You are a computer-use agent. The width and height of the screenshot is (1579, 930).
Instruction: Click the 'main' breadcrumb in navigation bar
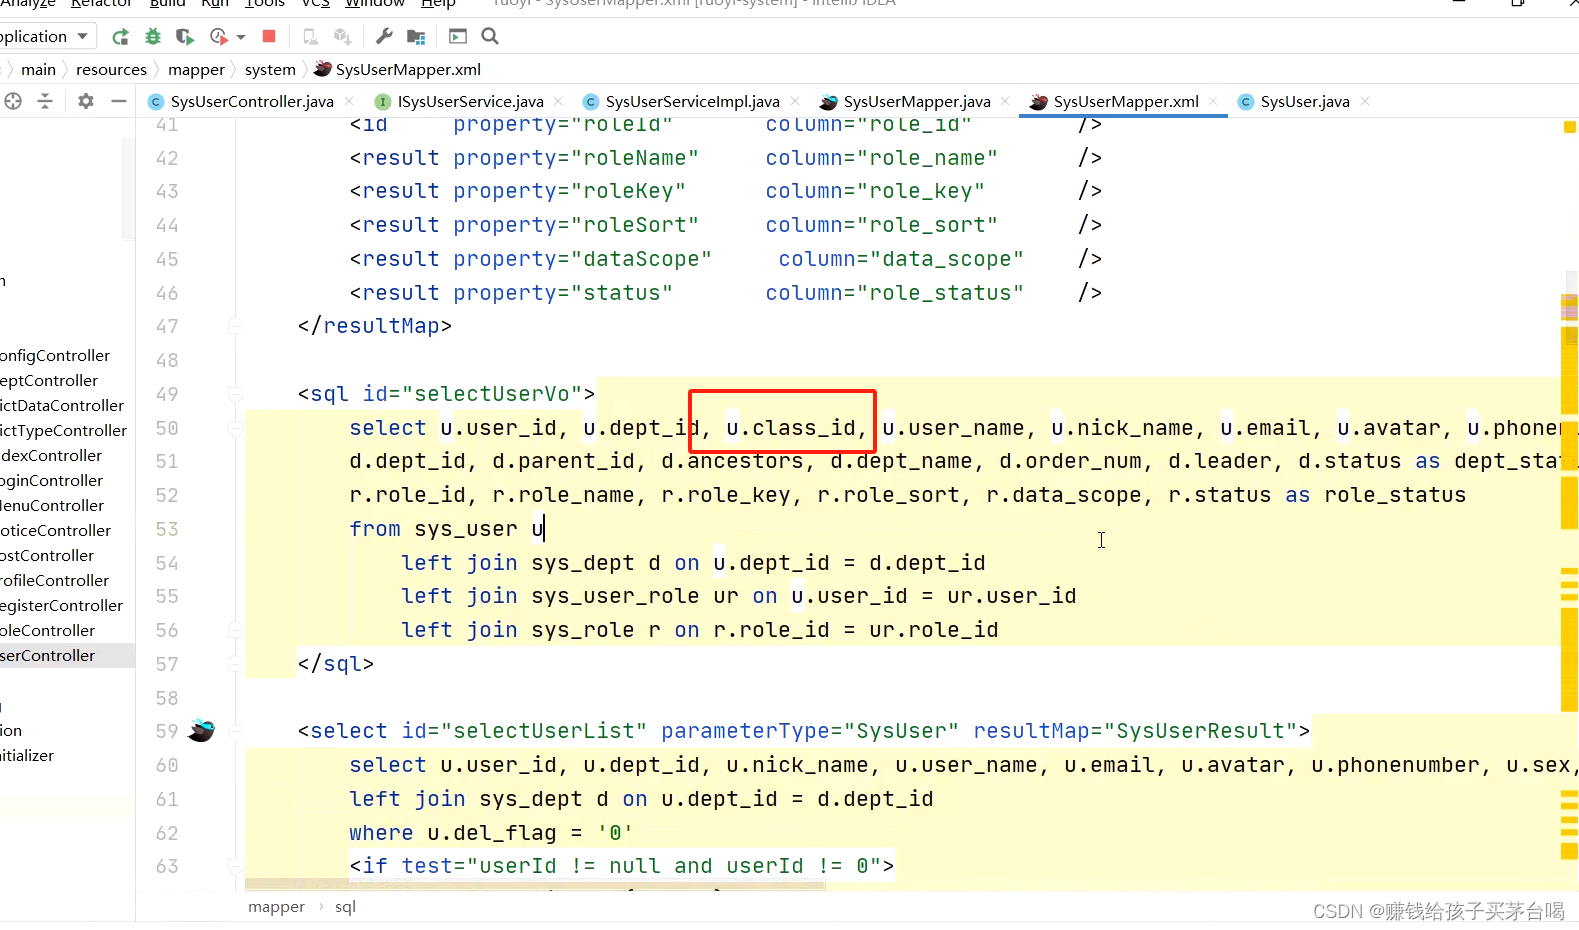click(x=38, y=69)
